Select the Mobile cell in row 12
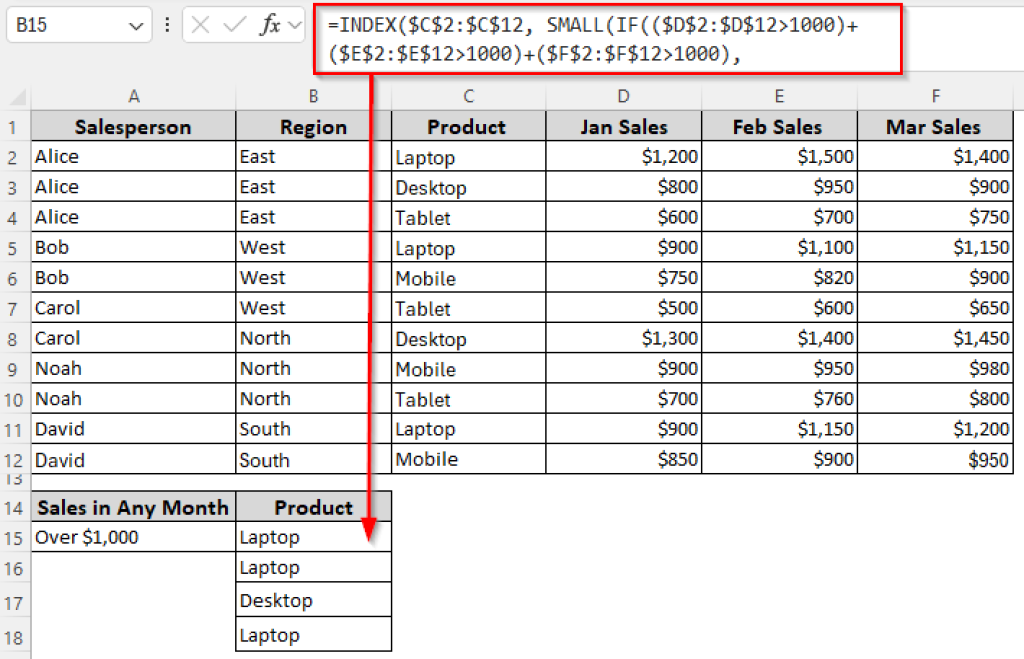This screenshot has width=1024, height=659. (467, 459)
